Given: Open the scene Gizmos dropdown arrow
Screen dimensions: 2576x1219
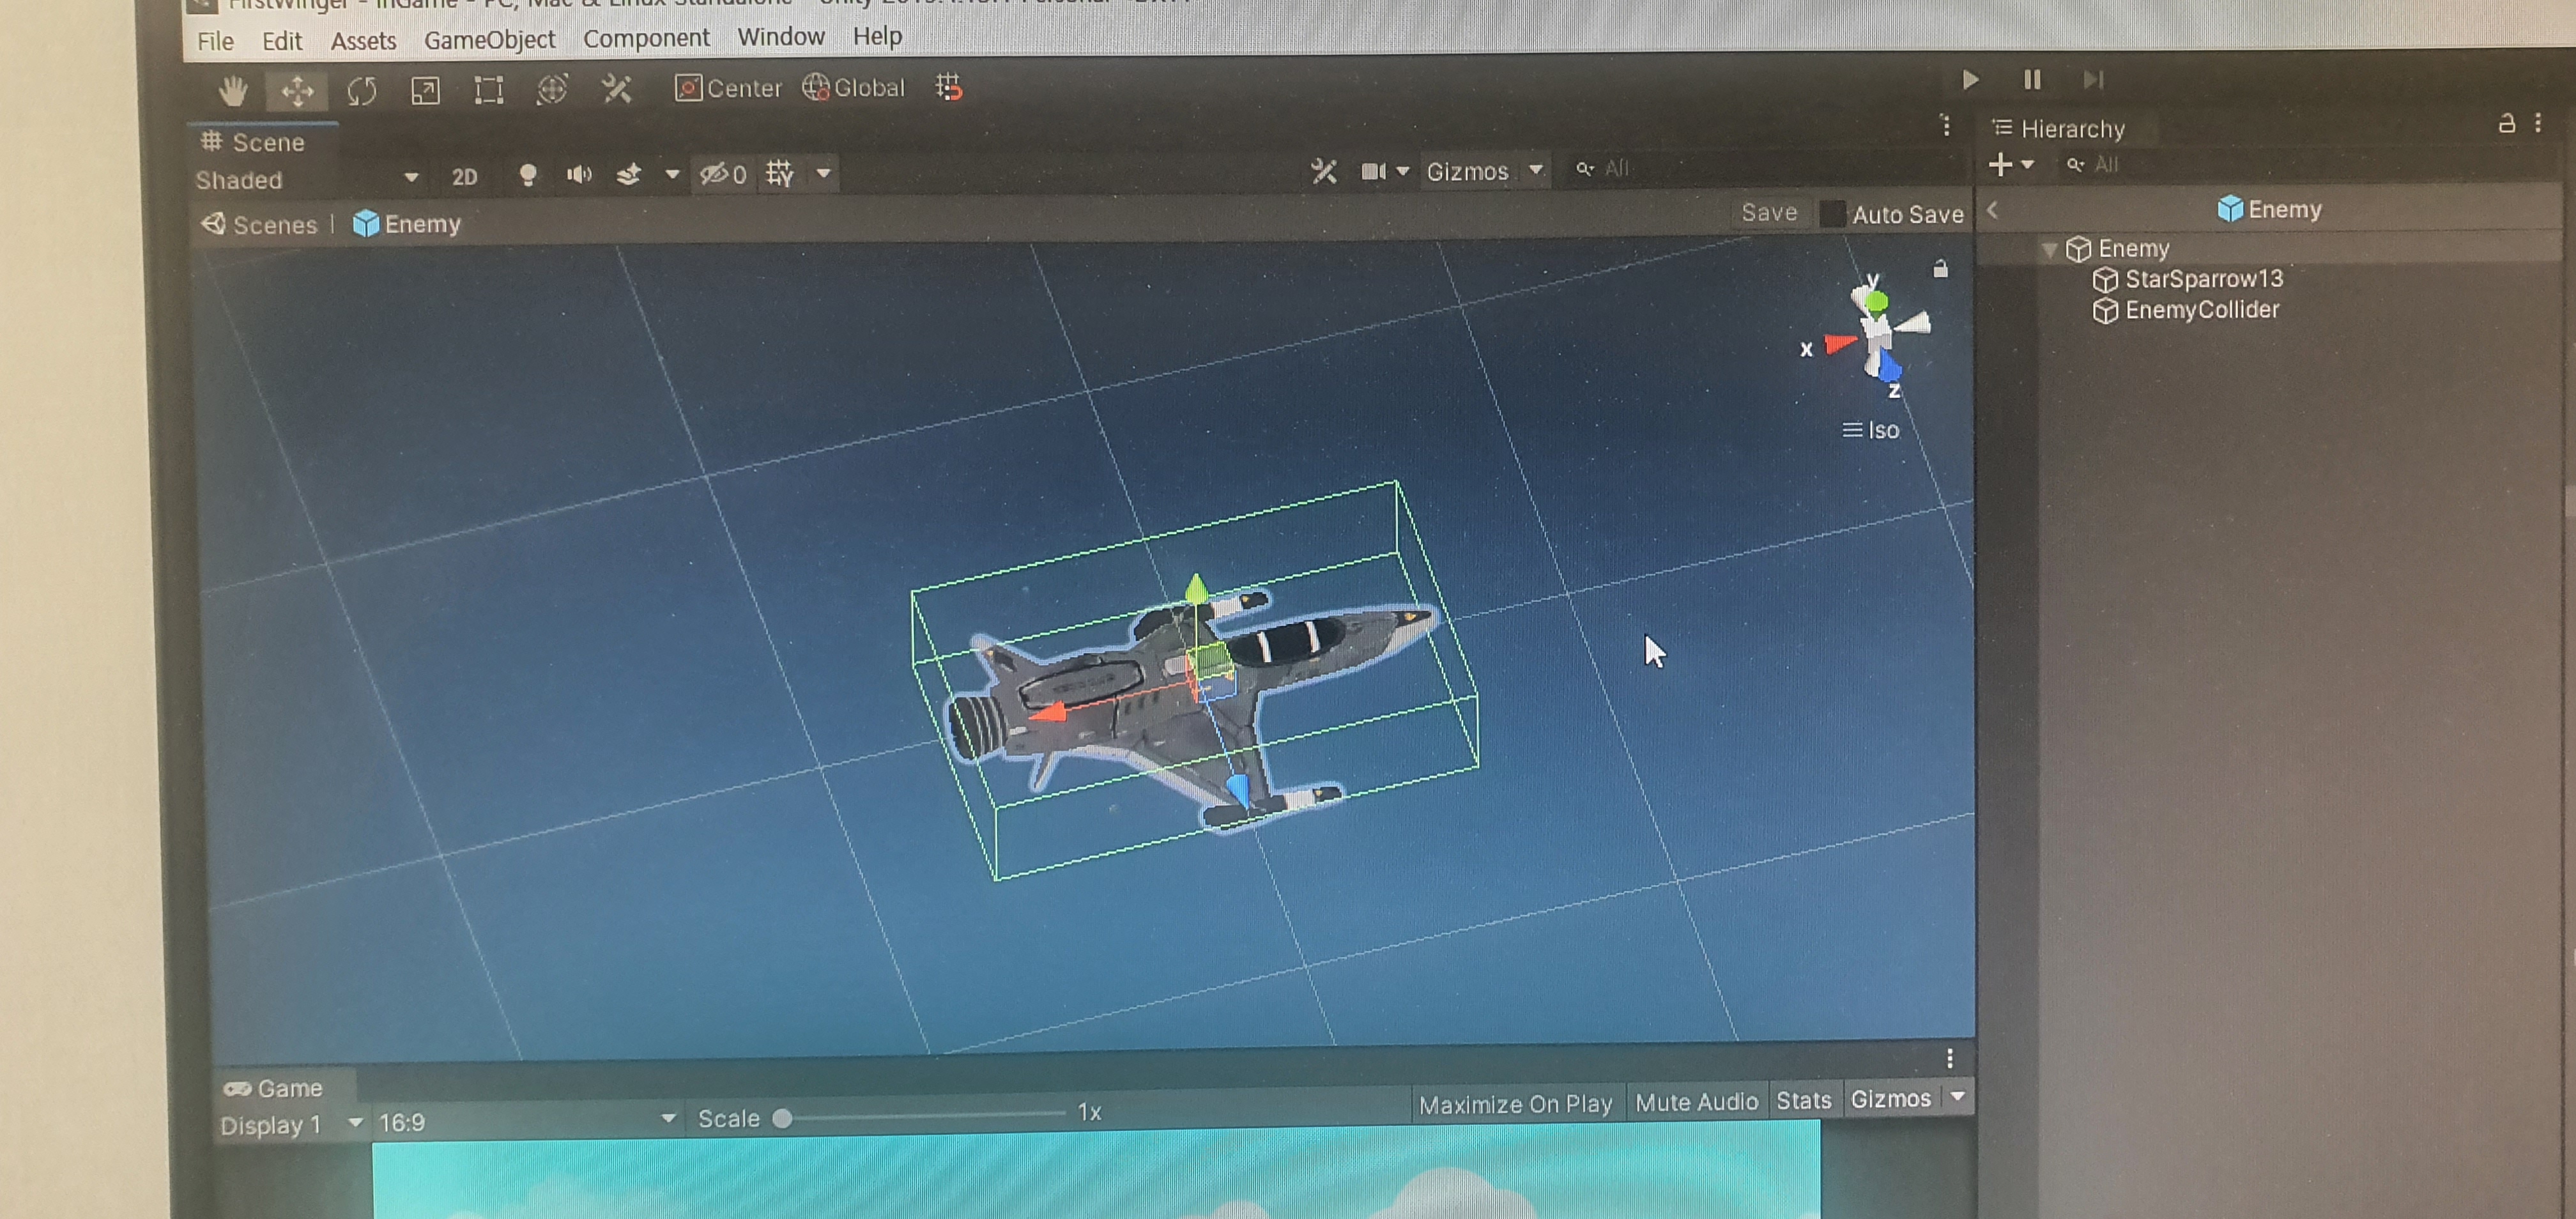Looking at the screenshot, I should pos(1536,170).
